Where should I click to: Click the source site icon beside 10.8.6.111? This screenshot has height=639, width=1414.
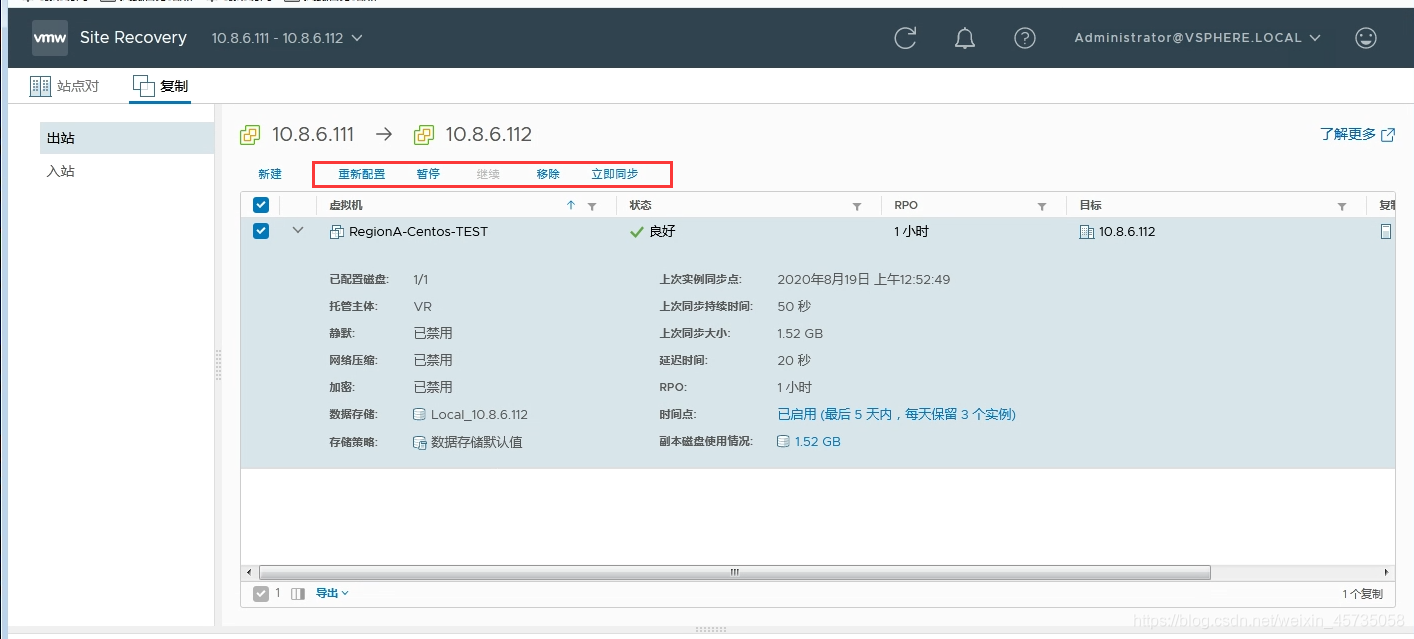pyautogui.click(x=250, y=135)
